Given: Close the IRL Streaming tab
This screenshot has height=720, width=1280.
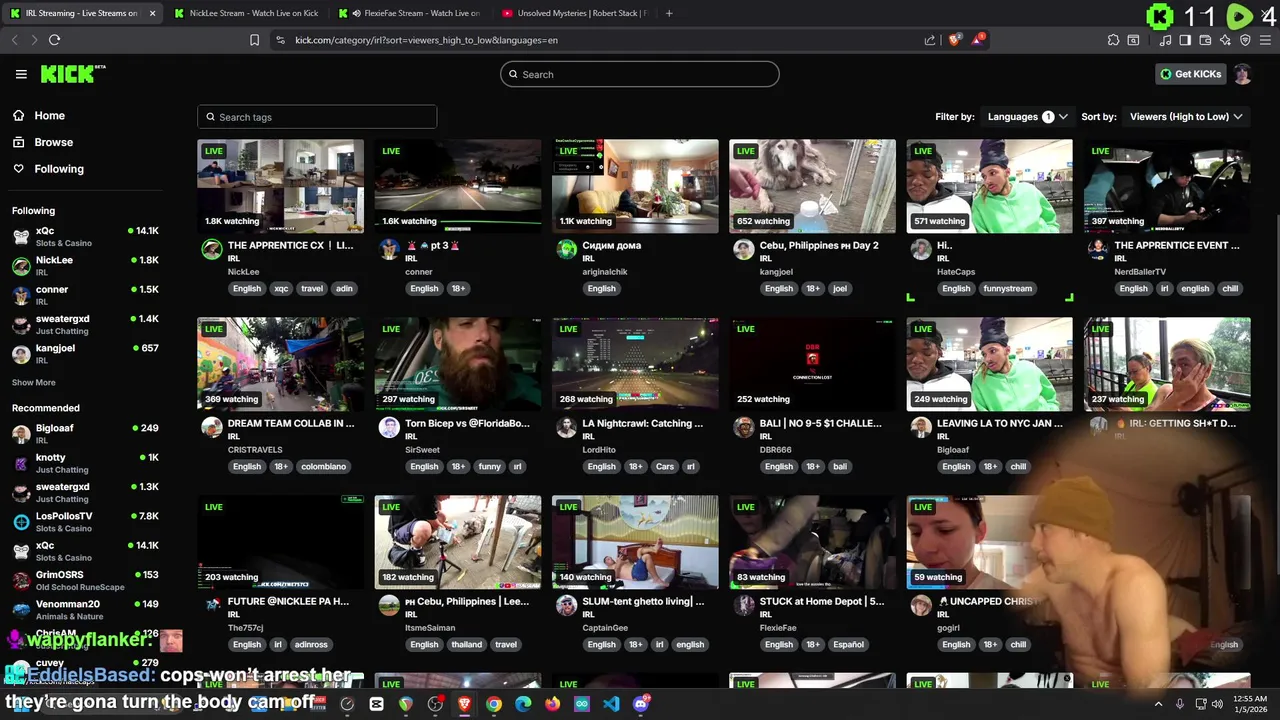Looking at the screenshot, I should [x=152, y=13].
